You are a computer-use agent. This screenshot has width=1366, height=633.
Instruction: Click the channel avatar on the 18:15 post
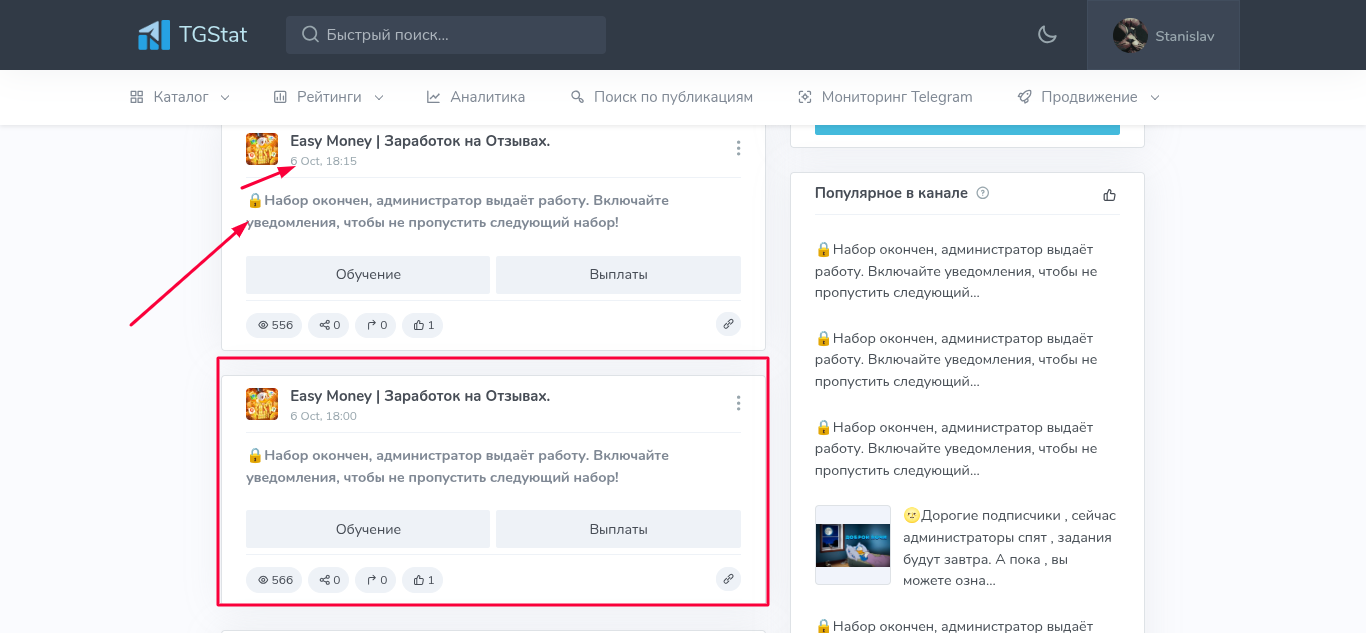[x=262, y=149]
